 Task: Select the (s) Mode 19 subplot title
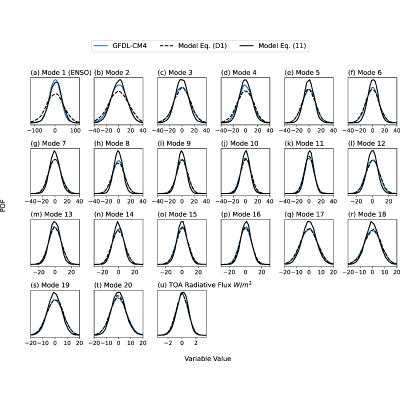coord(50,285)
